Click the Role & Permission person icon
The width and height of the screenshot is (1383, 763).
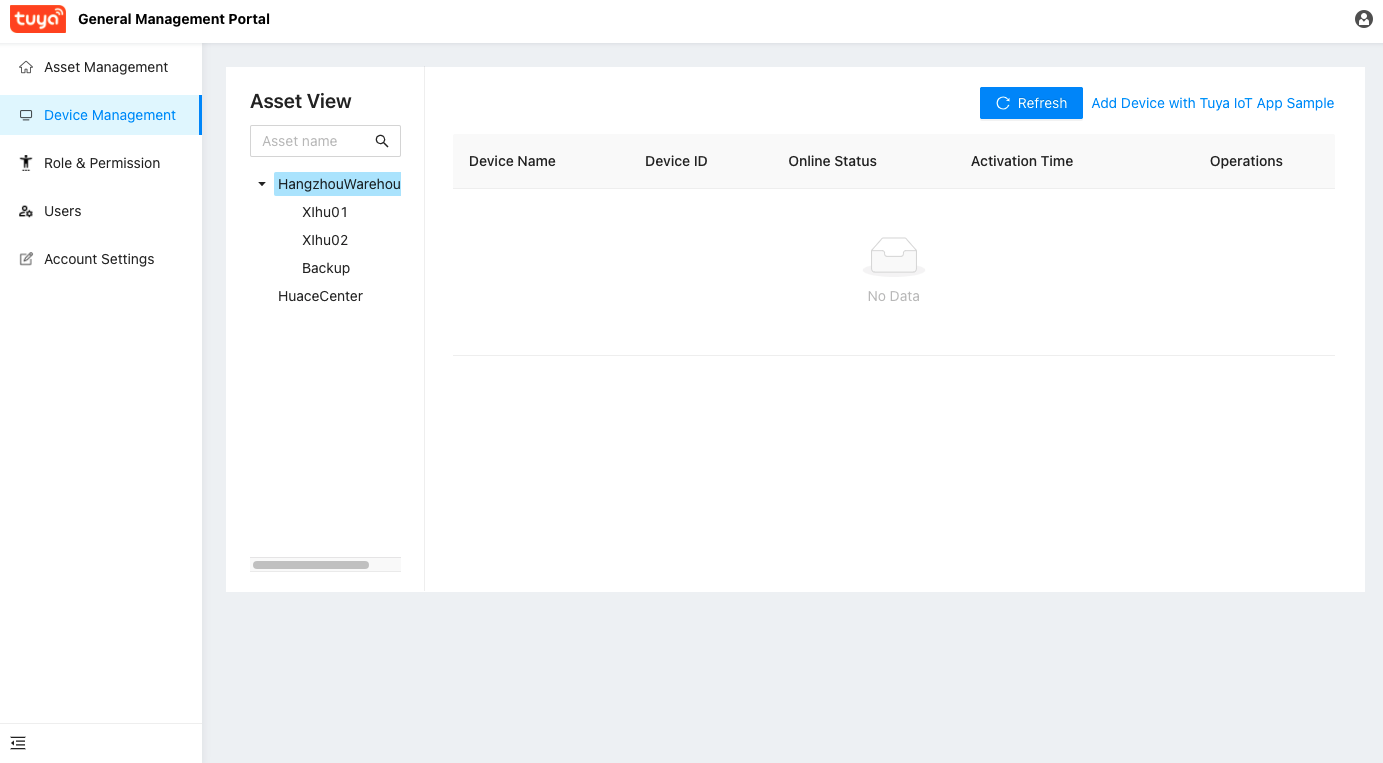point(26,163)
